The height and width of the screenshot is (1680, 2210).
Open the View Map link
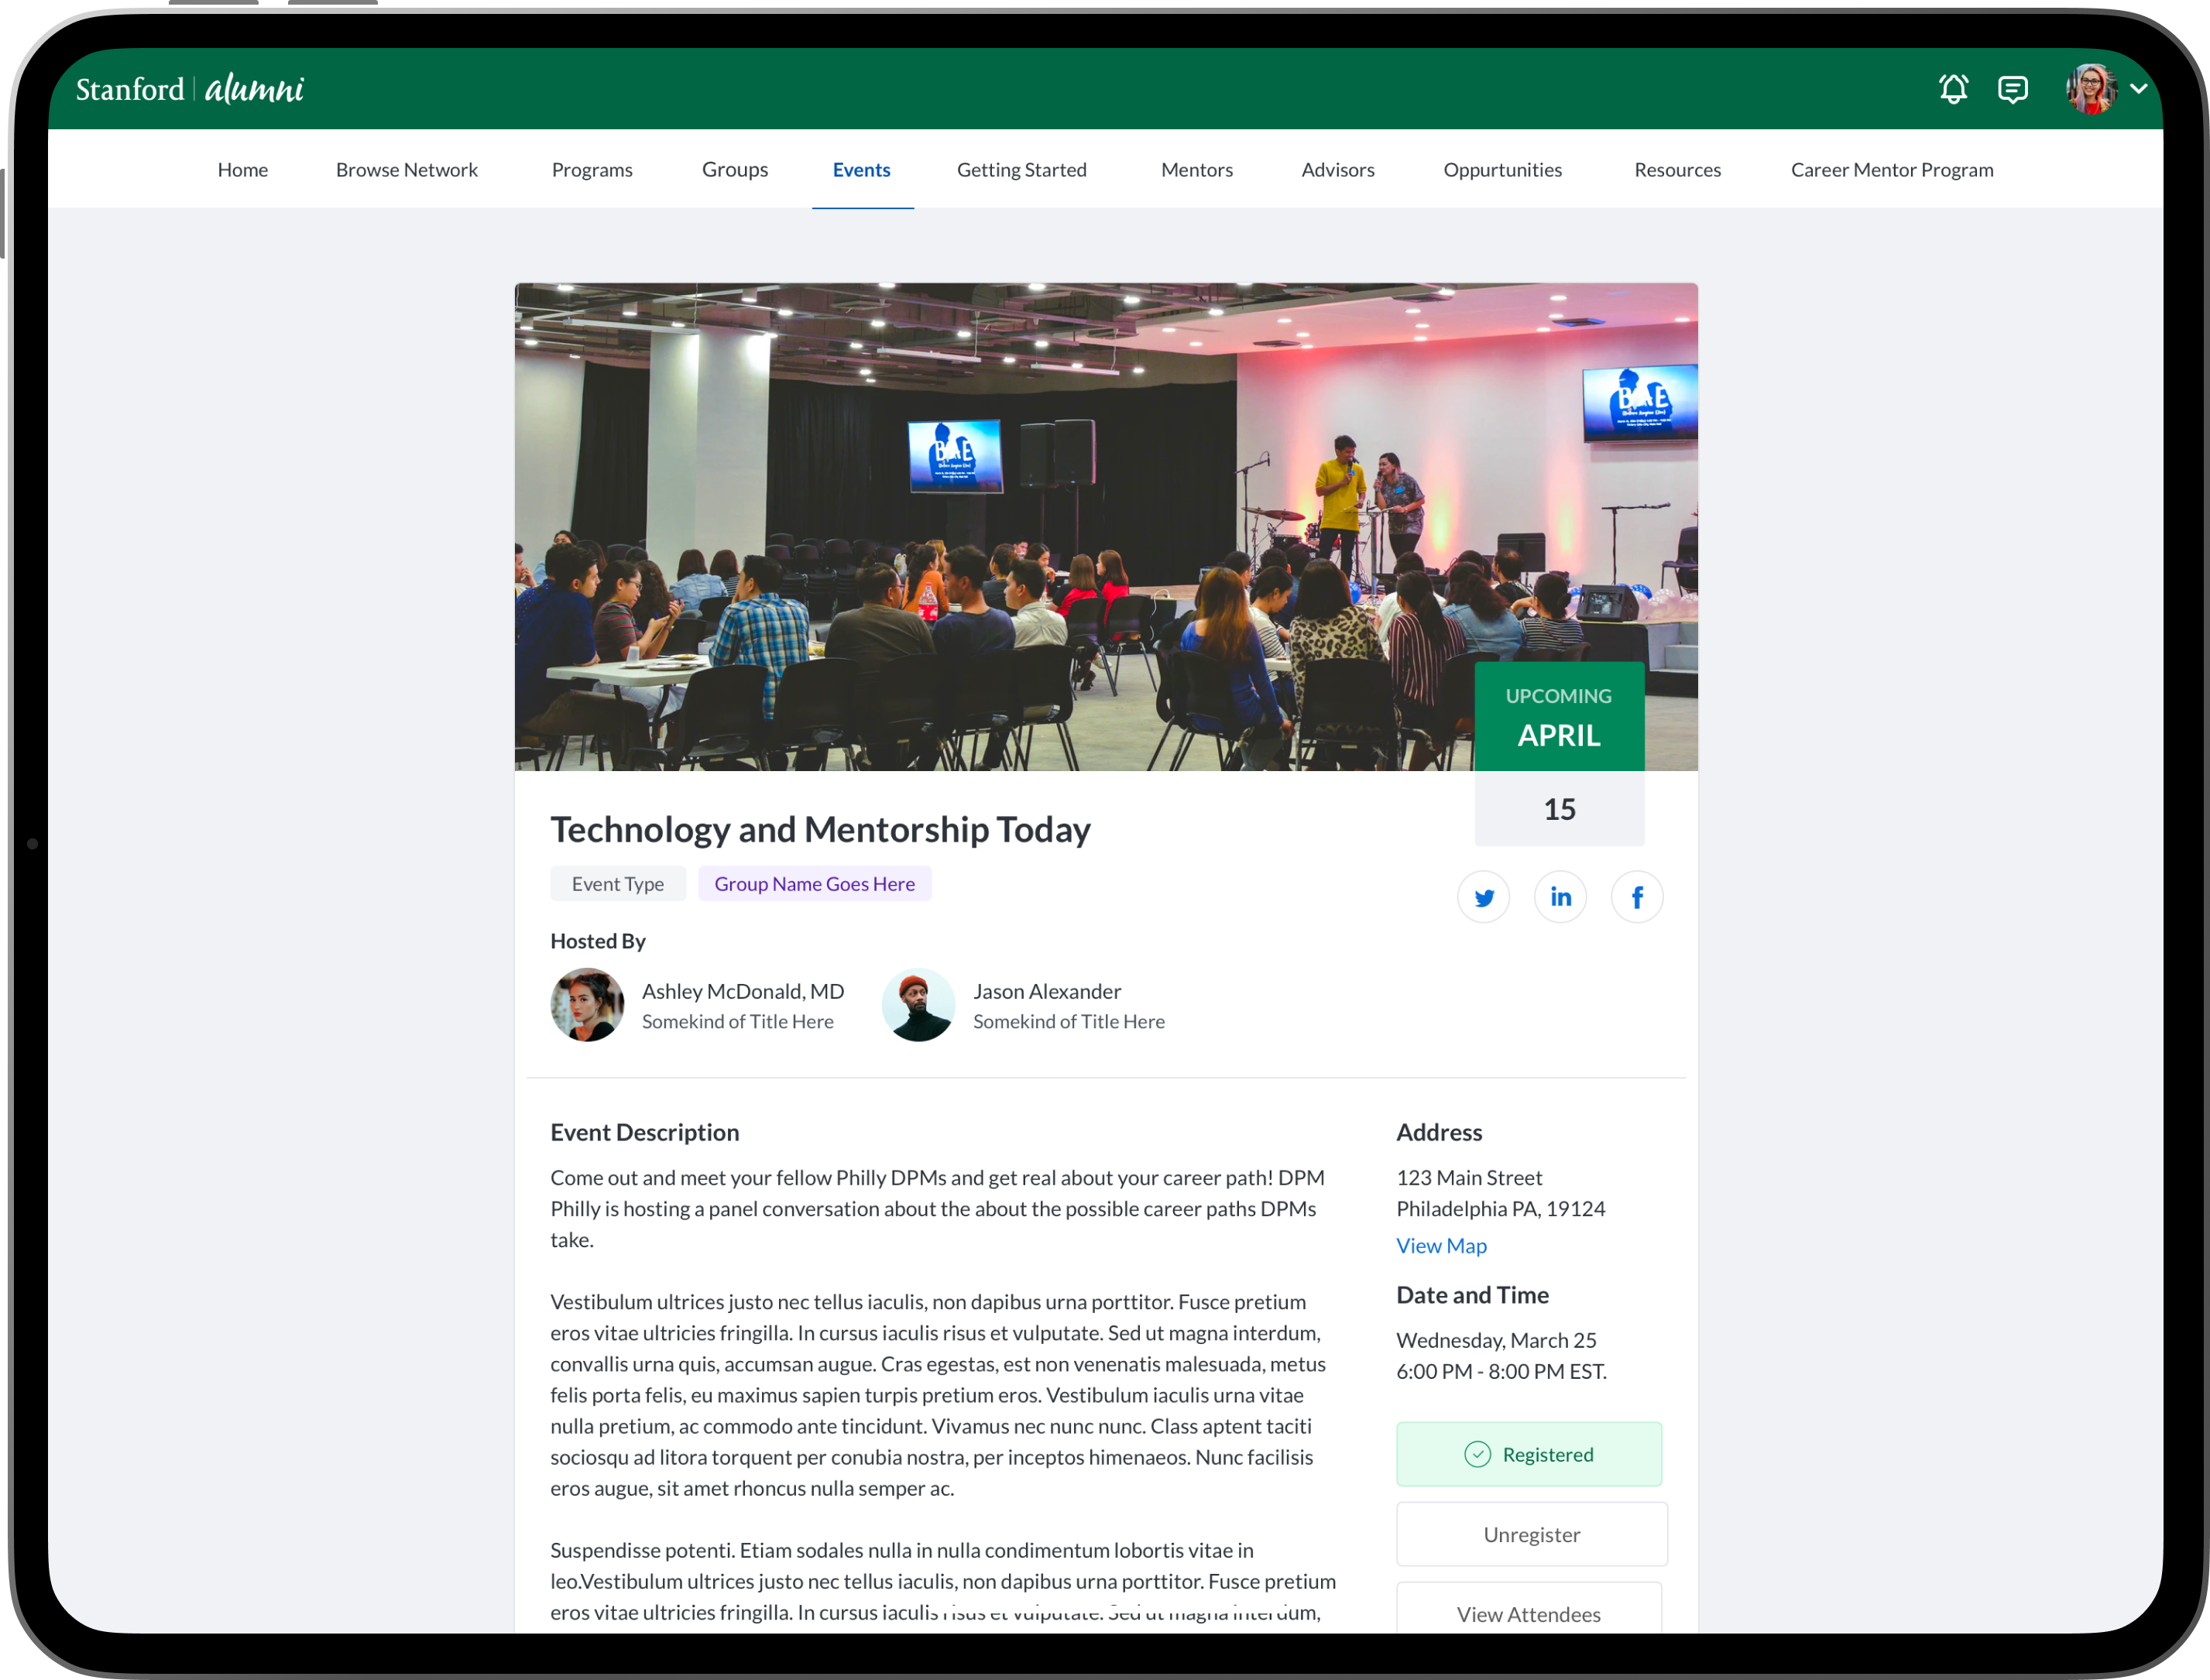pos(1441,1246)
